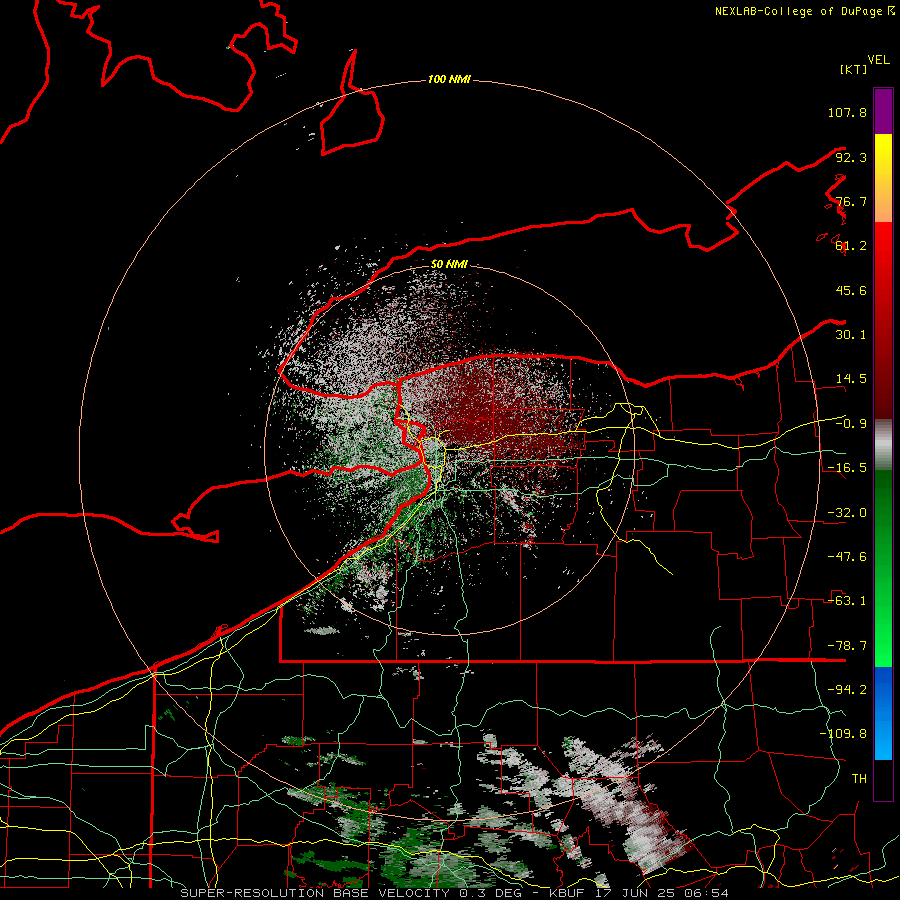Screen dimensions: 900x900
Task: Select the -109.8 scale value
Action: (843, 734)
